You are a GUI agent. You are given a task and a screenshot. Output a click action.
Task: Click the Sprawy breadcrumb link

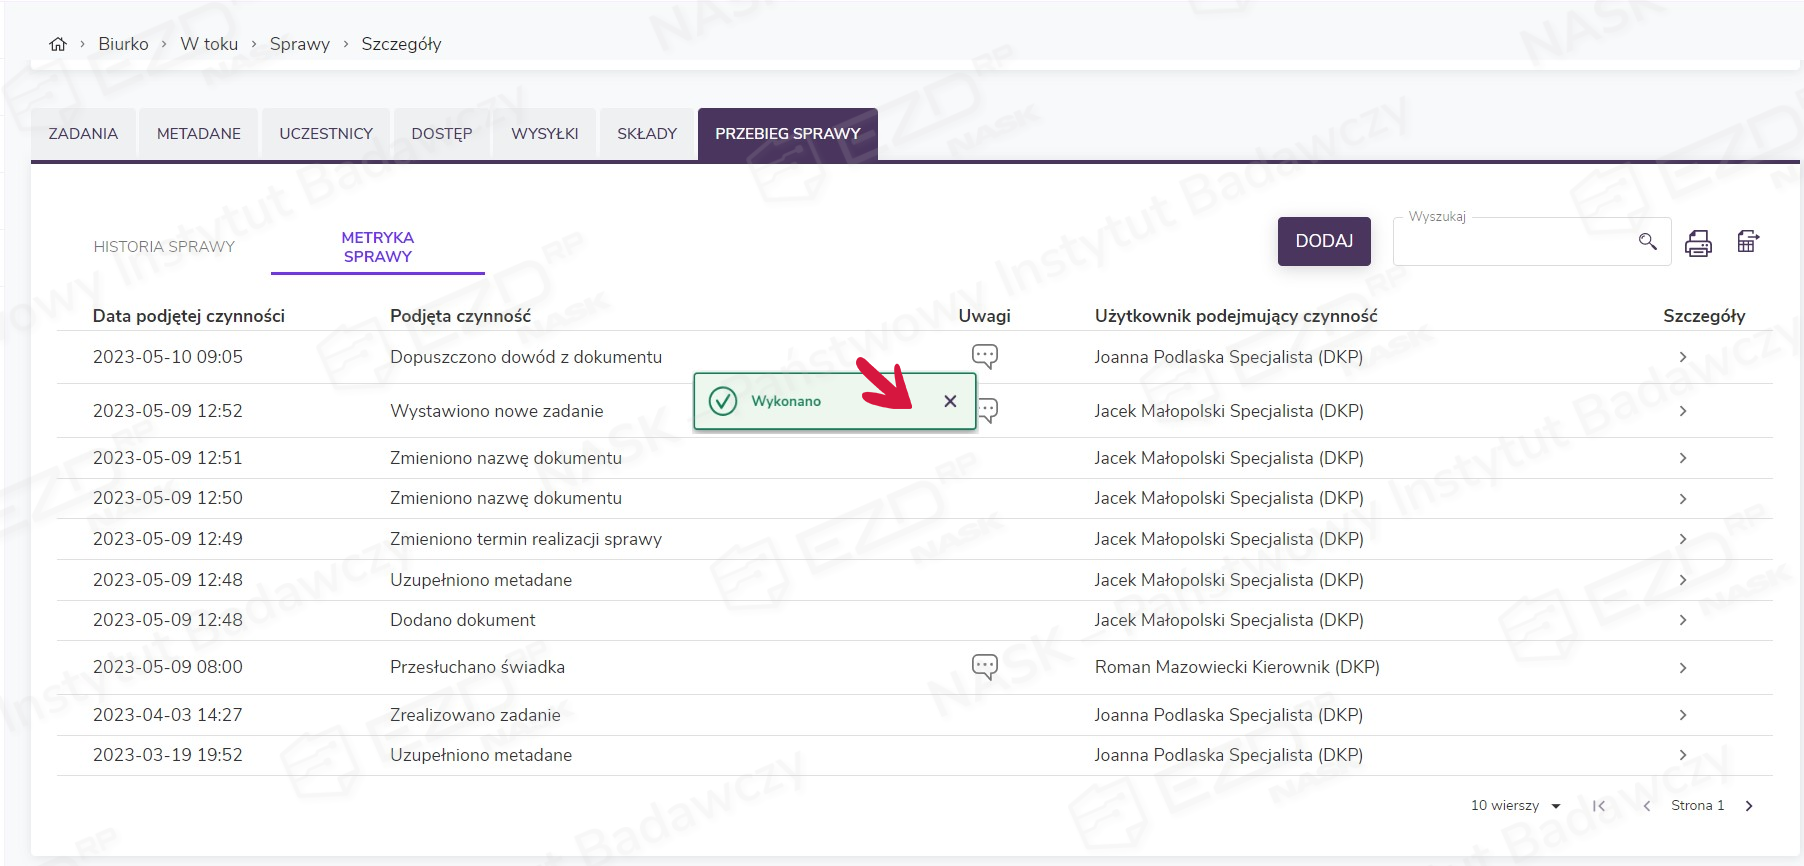click(299, 44)
